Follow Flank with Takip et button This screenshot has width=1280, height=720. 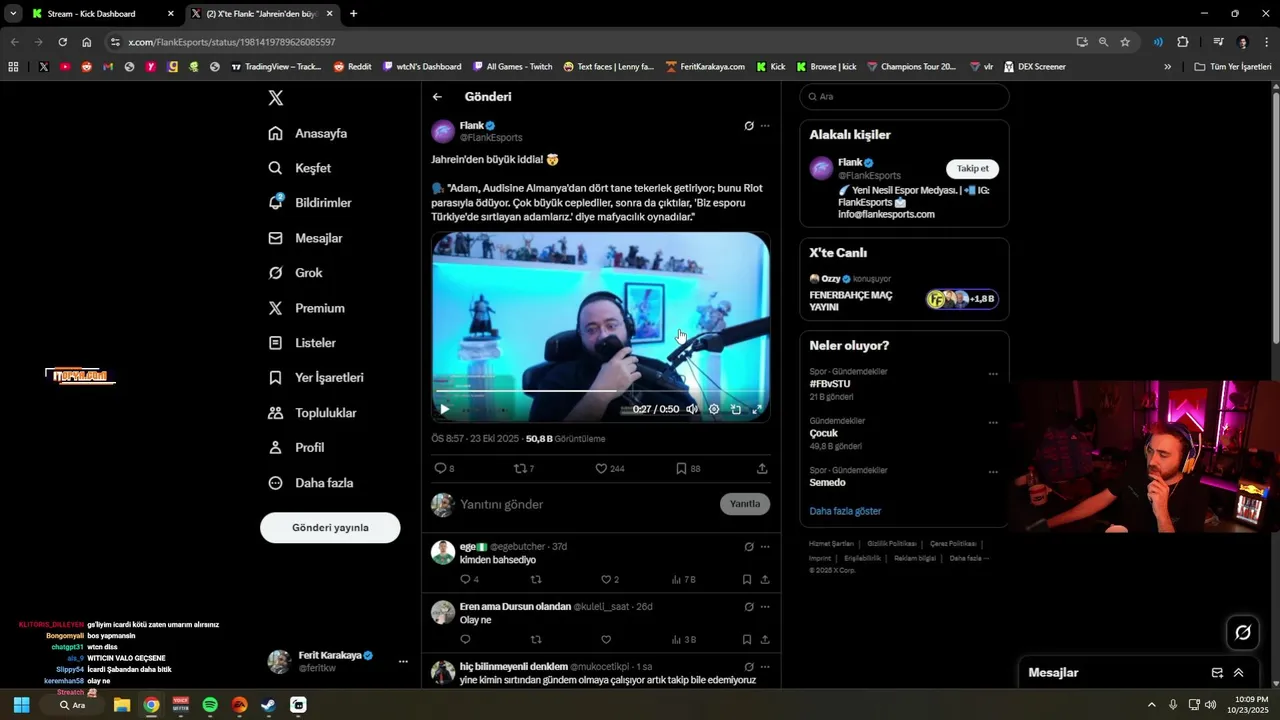pos(972,169)
